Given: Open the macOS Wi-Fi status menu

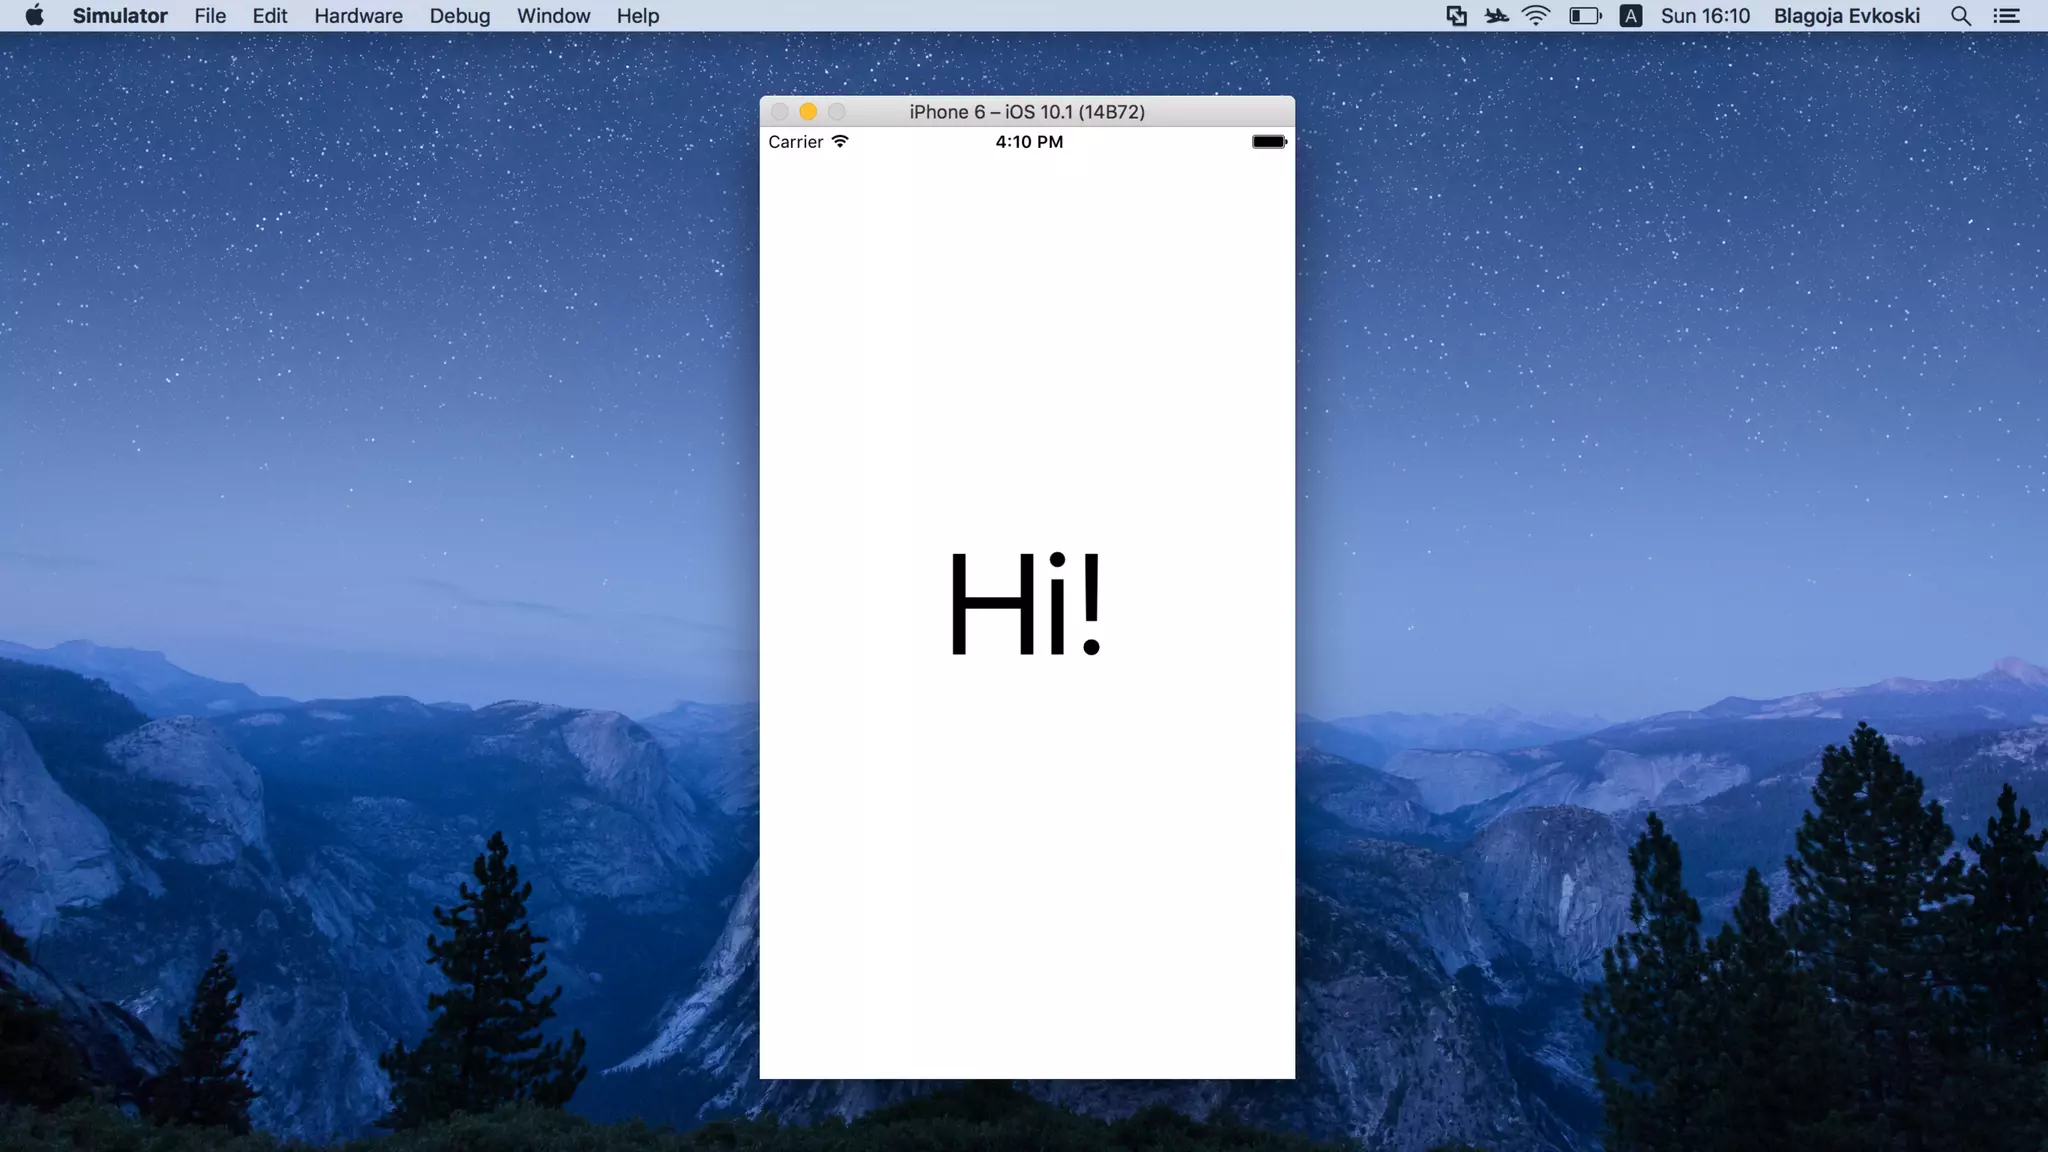Looking at the screenshot, I should click(x=1535, y=16).
